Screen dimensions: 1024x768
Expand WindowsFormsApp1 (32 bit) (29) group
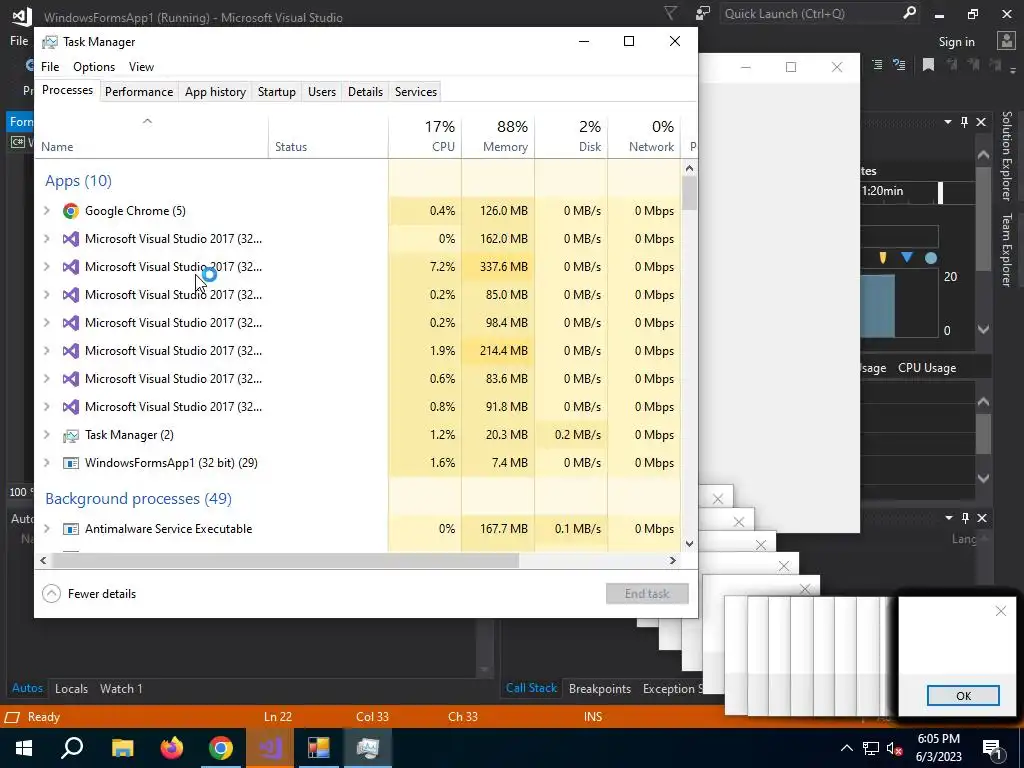(46, 463)
